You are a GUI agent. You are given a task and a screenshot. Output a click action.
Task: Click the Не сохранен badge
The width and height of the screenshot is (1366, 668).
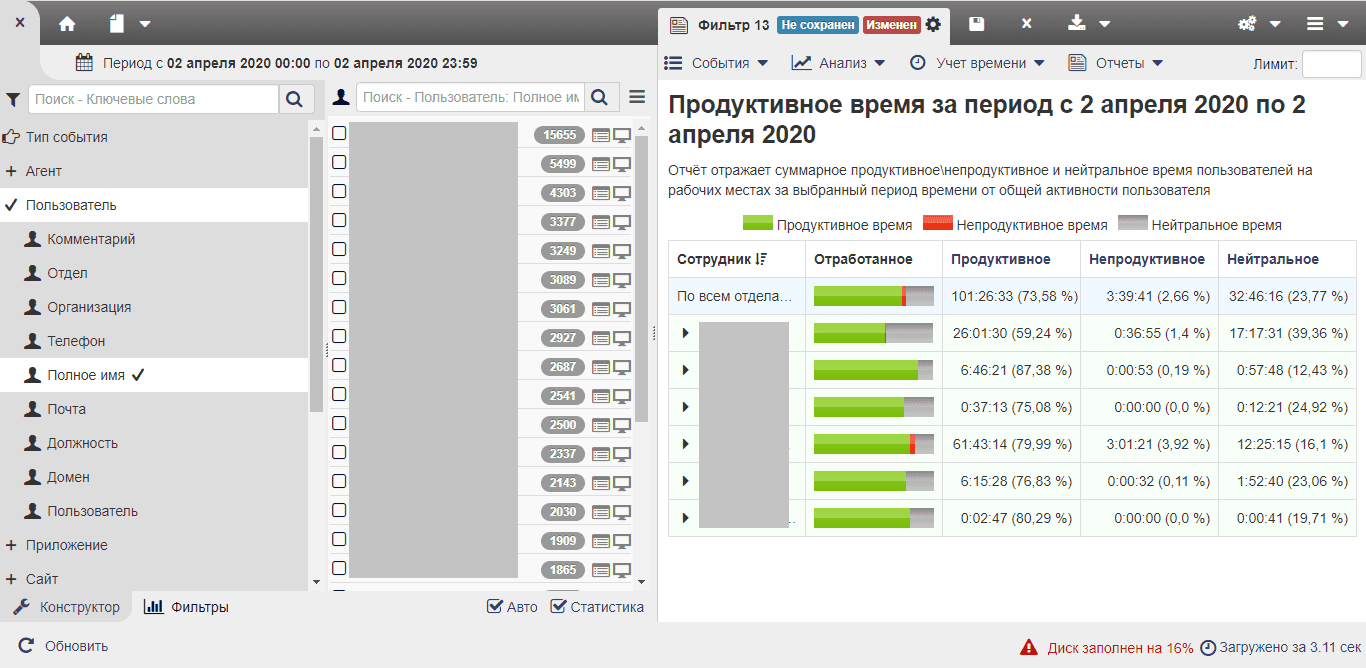(818, 24)
